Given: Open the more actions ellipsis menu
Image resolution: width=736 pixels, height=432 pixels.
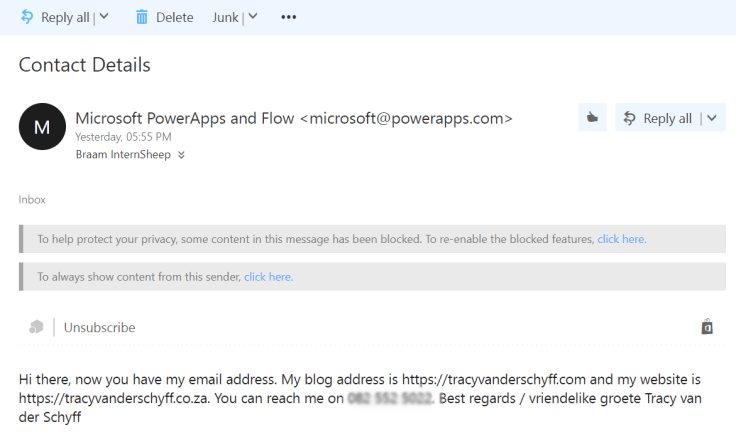Looking at the screenshot, I should 289,17.
